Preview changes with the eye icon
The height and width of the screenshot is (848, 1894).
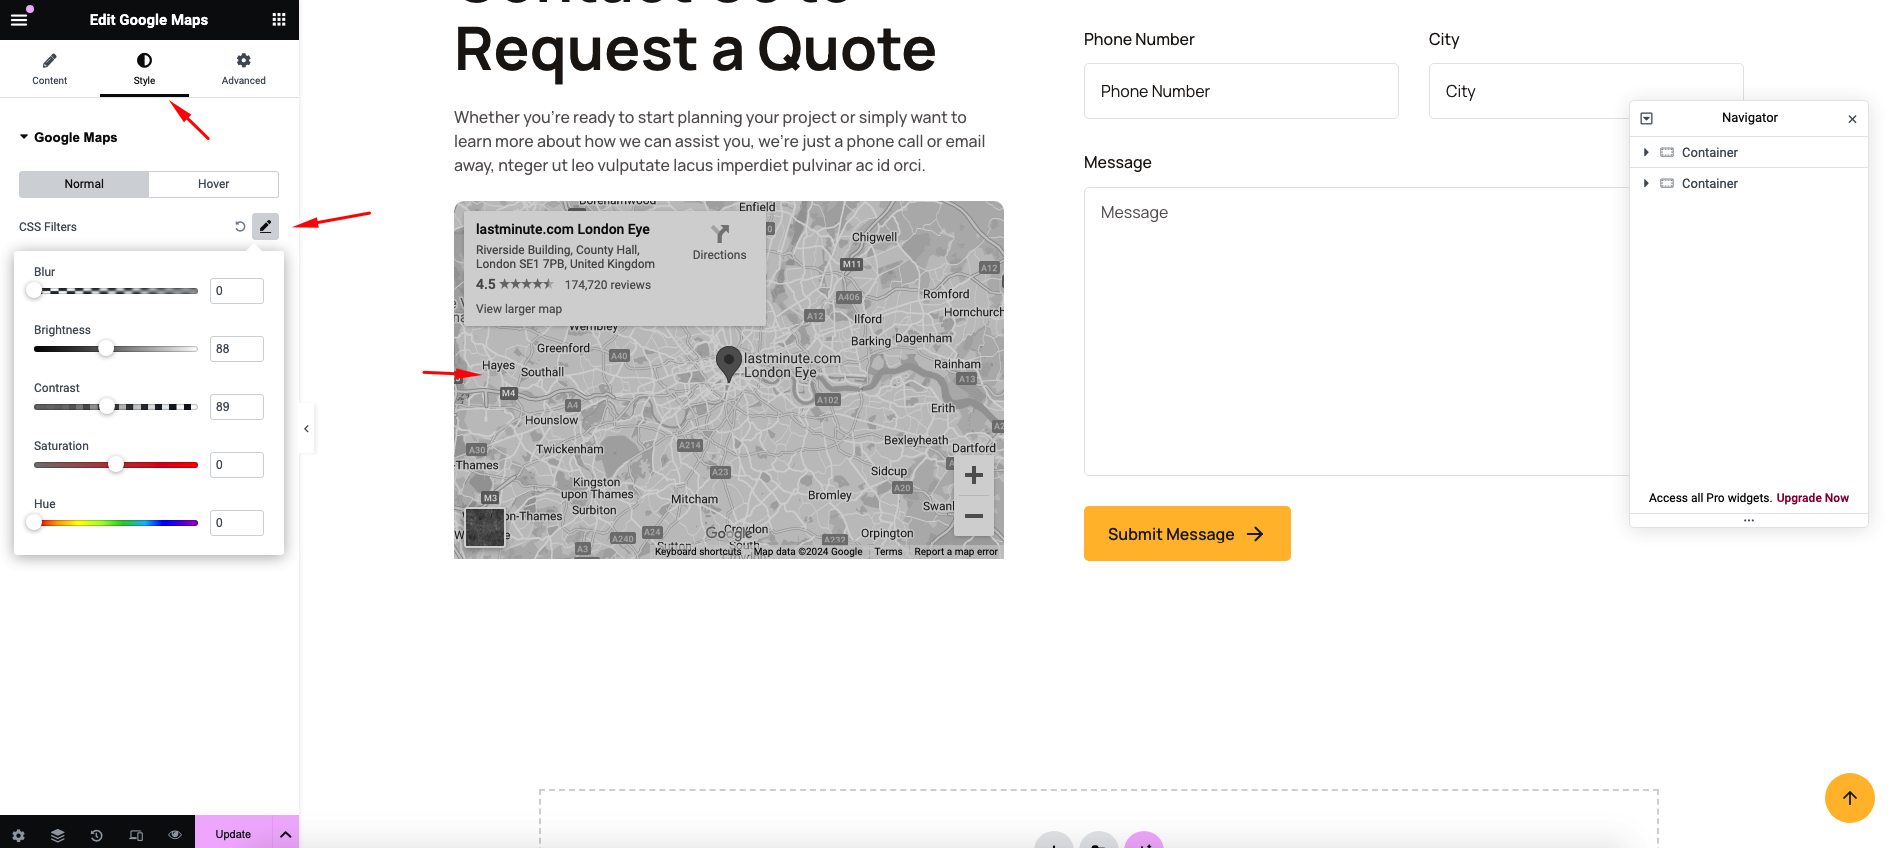[175, 835]
